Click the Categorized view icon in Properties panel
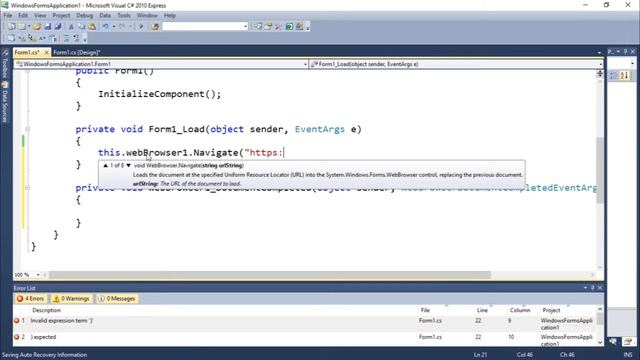 click(x=614, y=76)
